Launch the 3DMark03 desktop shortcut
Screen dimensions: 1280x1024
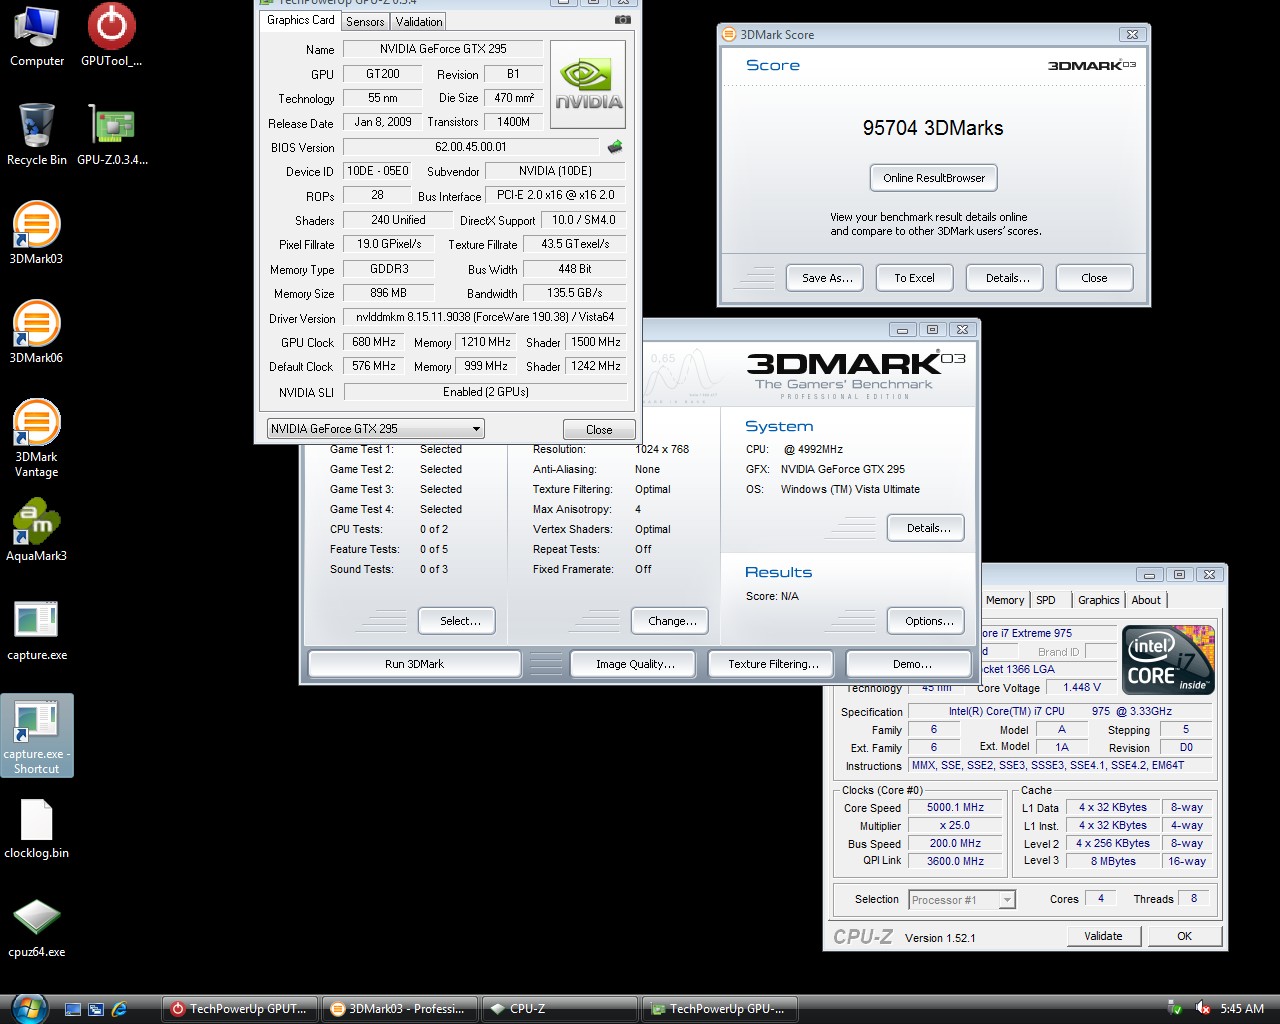(36, 233)
